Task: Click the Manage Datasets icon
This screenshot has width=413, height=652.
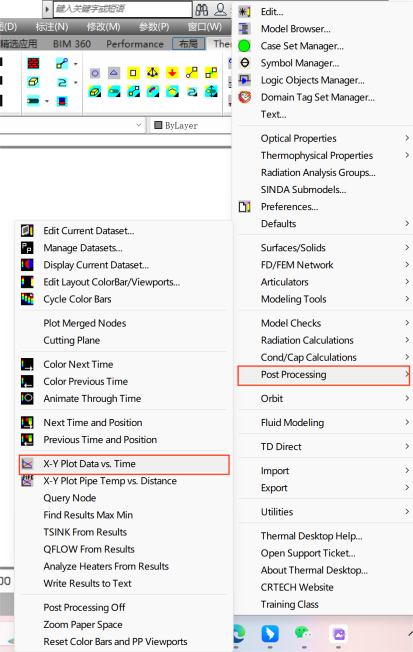Action: 27,248
